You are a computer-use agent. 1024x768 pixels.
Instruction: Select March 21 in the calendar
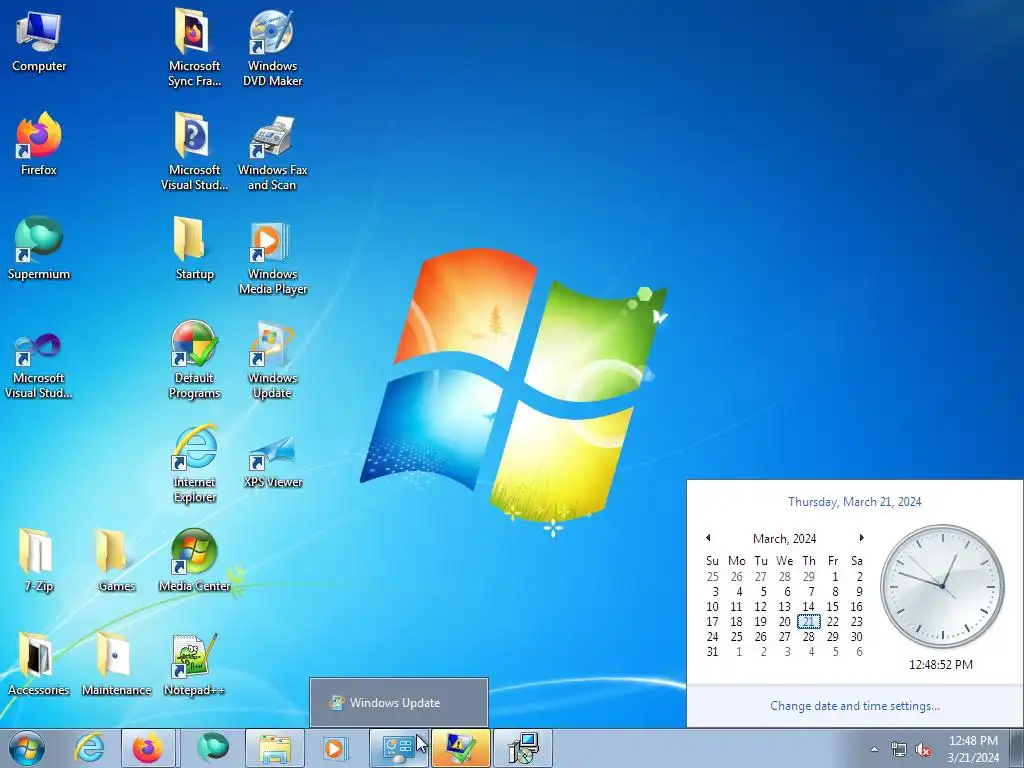[808, 622]
